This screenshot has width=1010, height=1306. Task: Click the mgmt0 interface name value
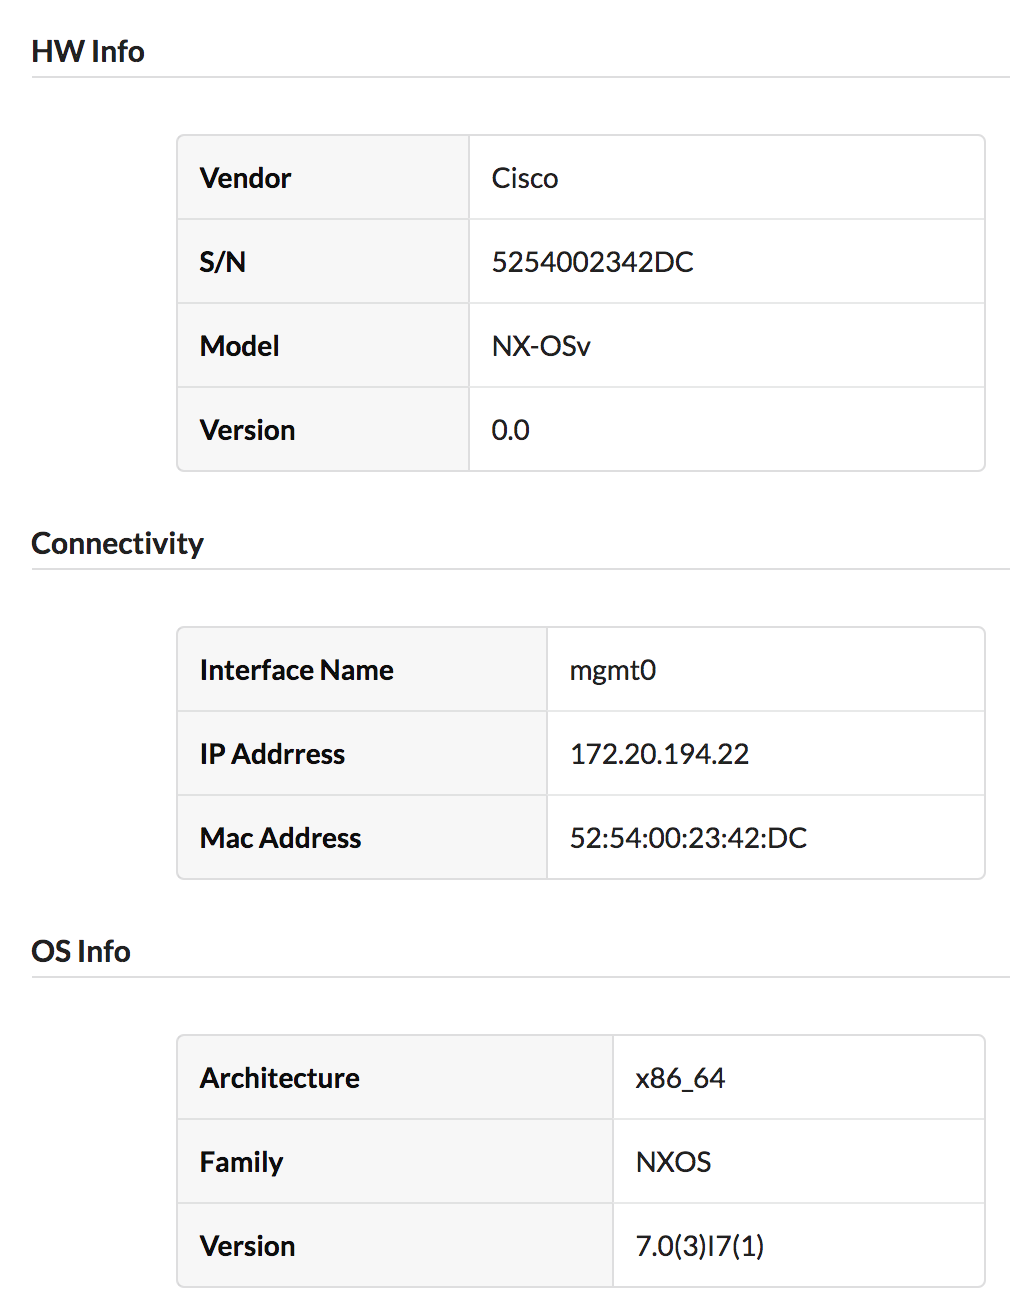[612, 671]
